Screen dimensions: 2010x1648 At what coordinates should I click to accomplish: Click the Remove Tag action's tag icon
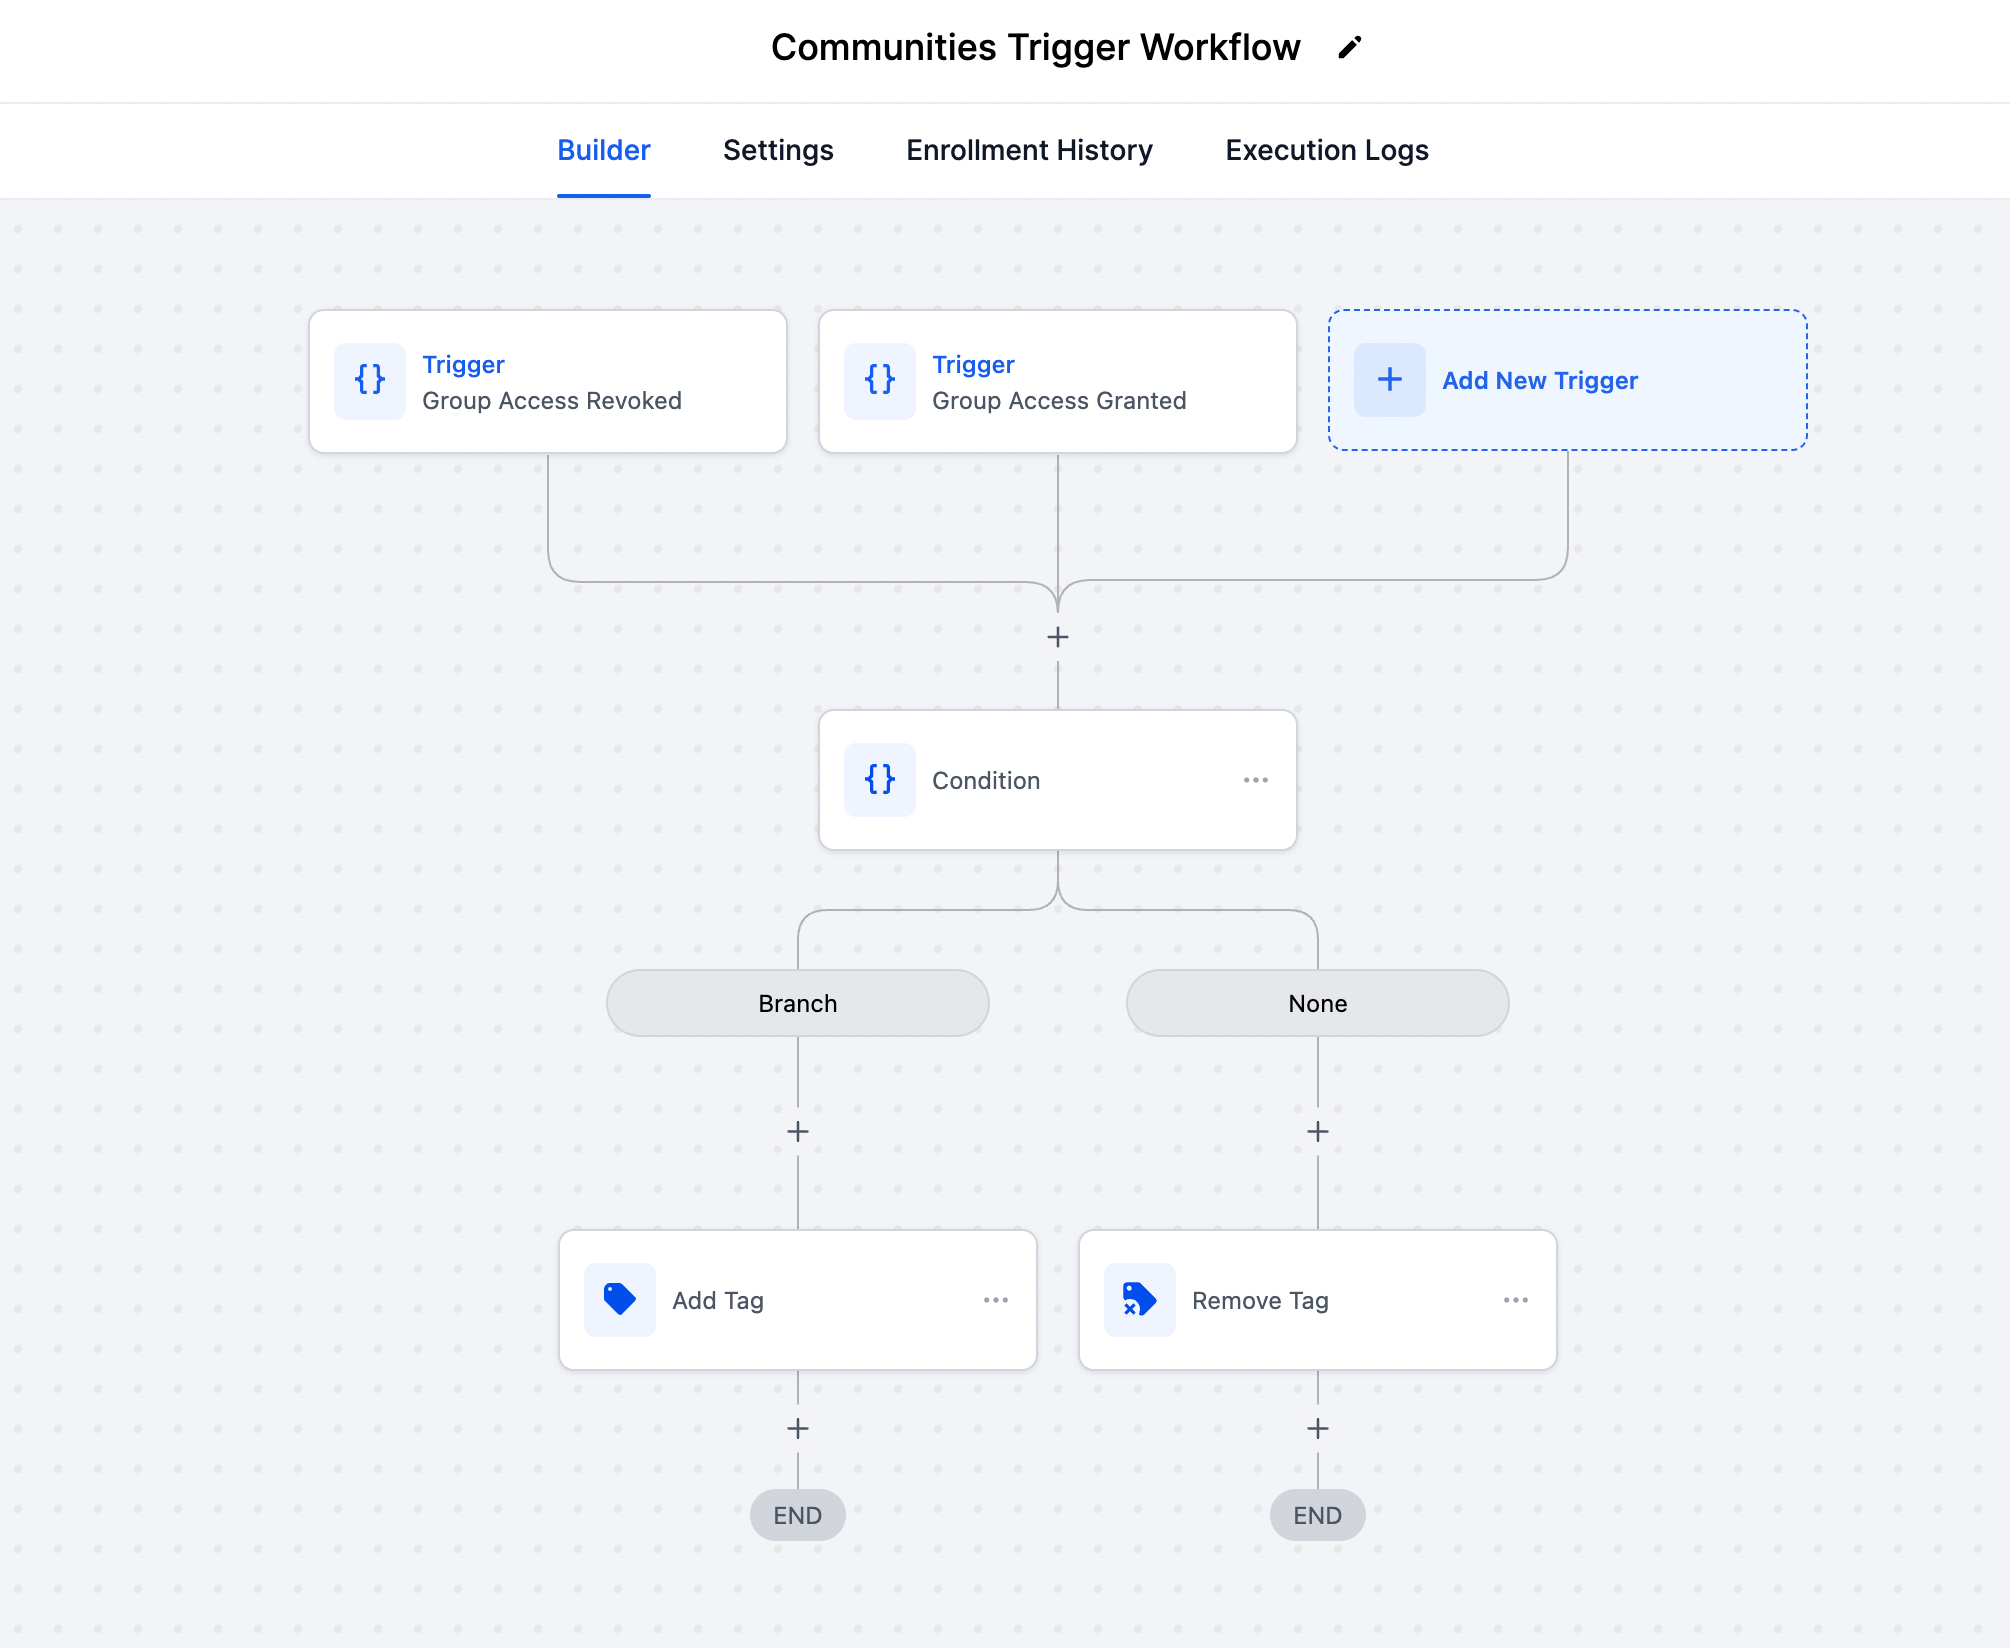point(1139,1299)
